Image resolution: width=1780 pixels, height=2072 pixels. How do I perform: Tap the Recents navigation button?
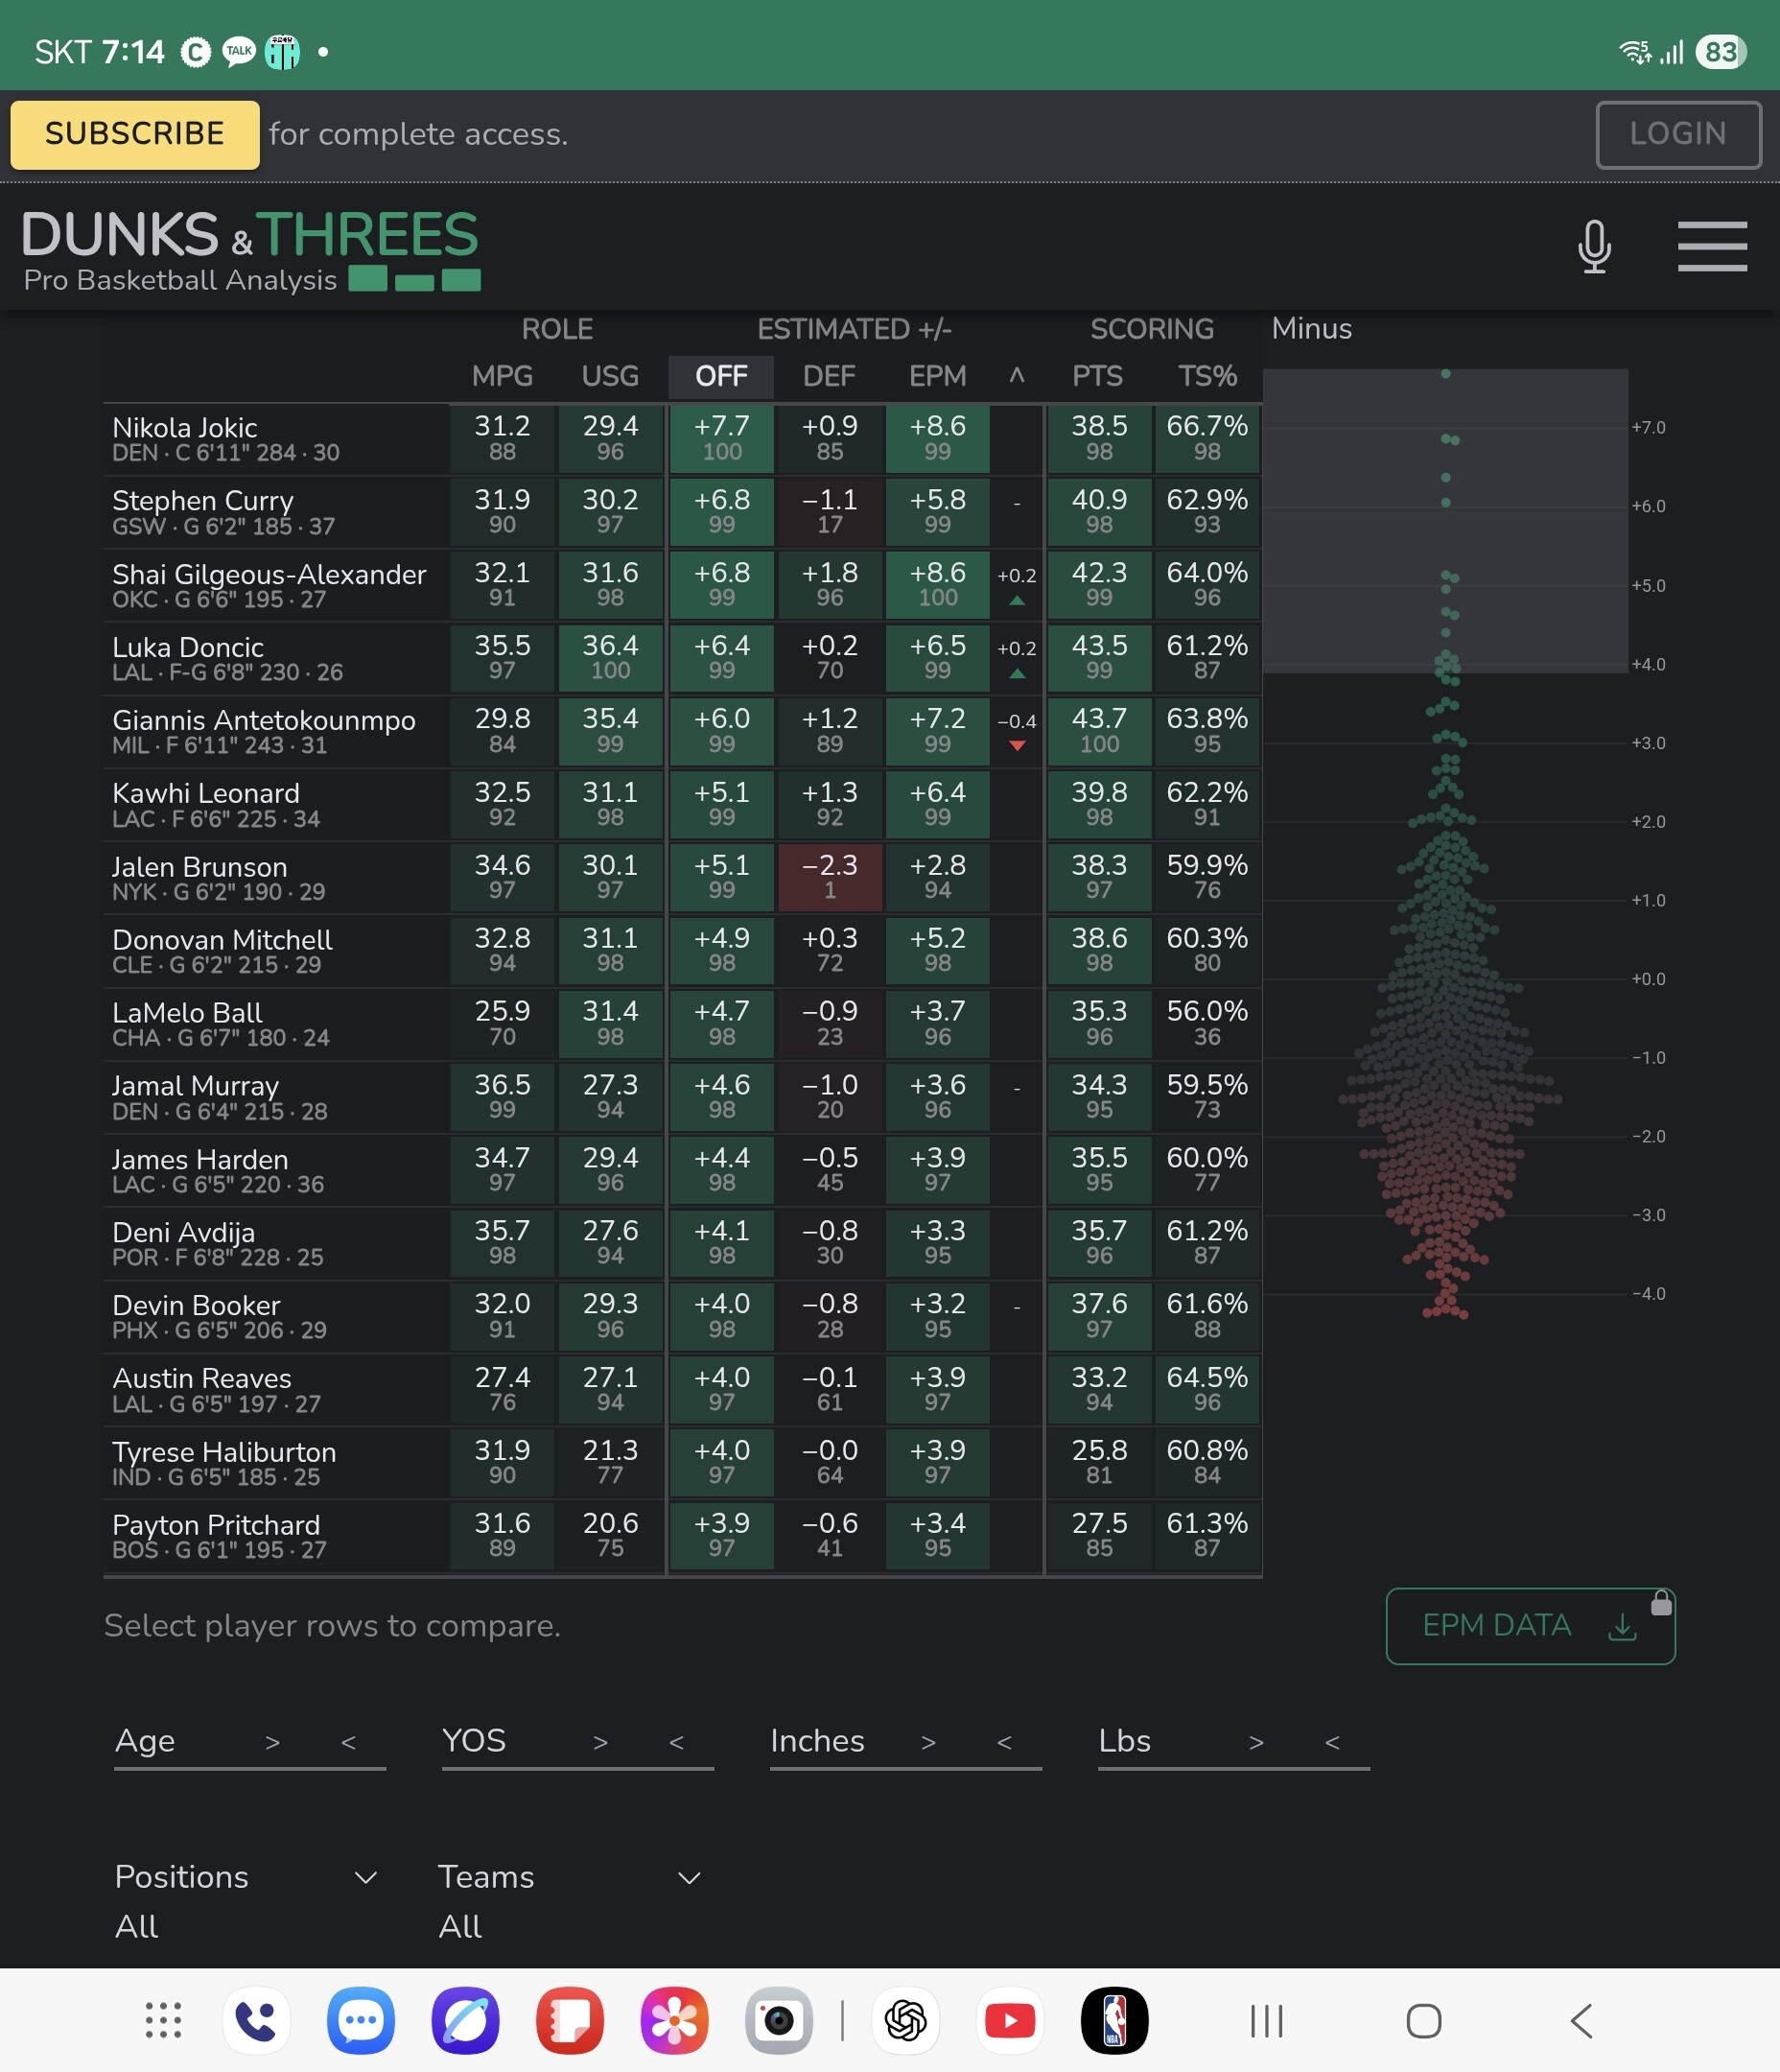(x=1266, y=2021)
